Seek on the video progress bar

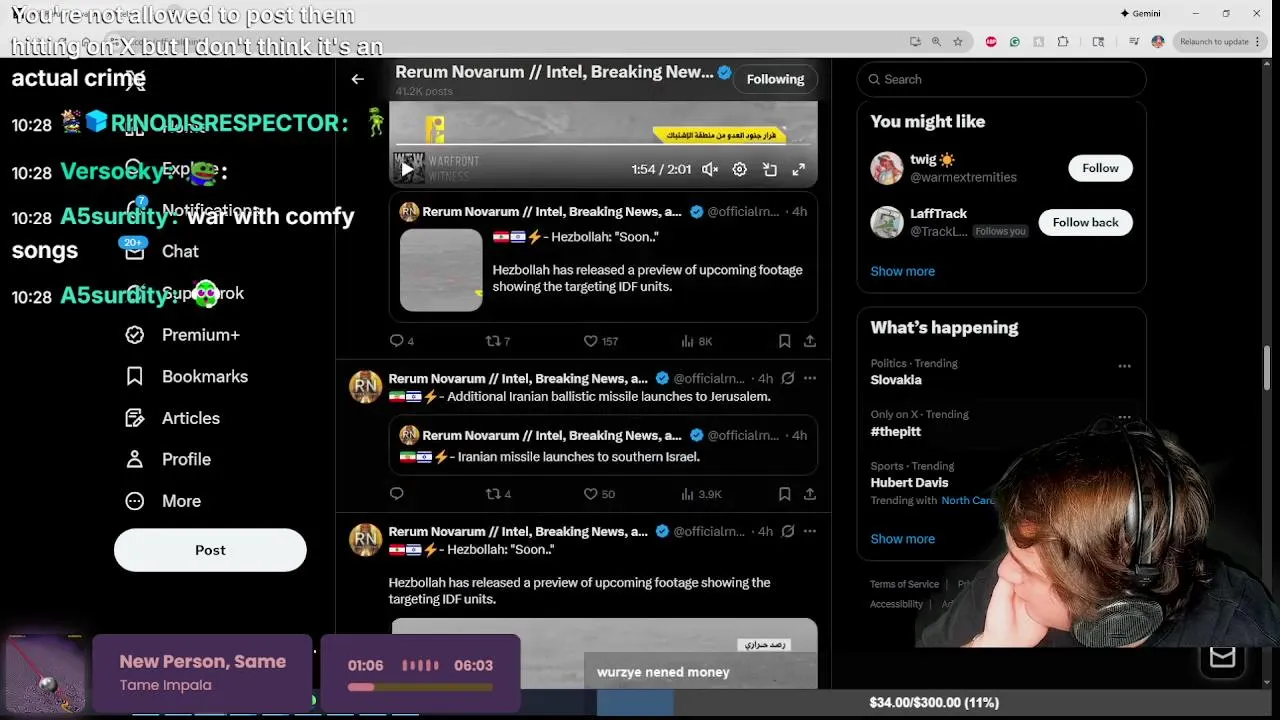pyautogui.click(x=603, y=144)
